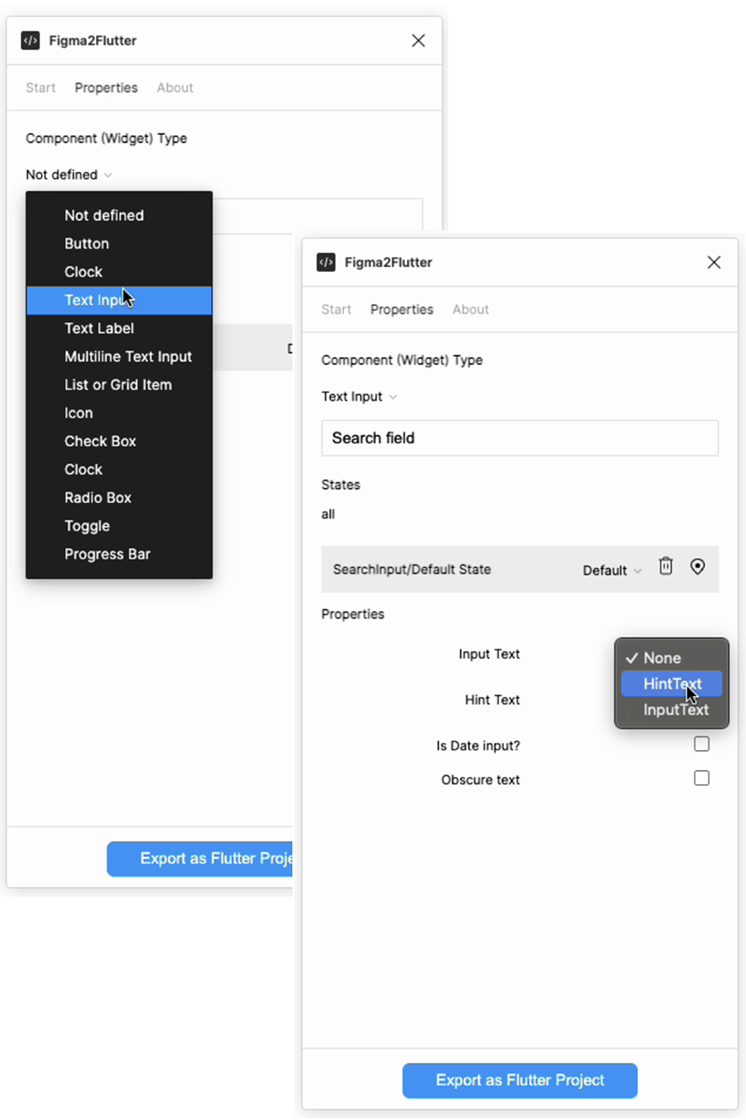Viewport: 746px width, 1120px height.
Task: Open the Not defined type dropdown
Action: (x=69, y=174)
